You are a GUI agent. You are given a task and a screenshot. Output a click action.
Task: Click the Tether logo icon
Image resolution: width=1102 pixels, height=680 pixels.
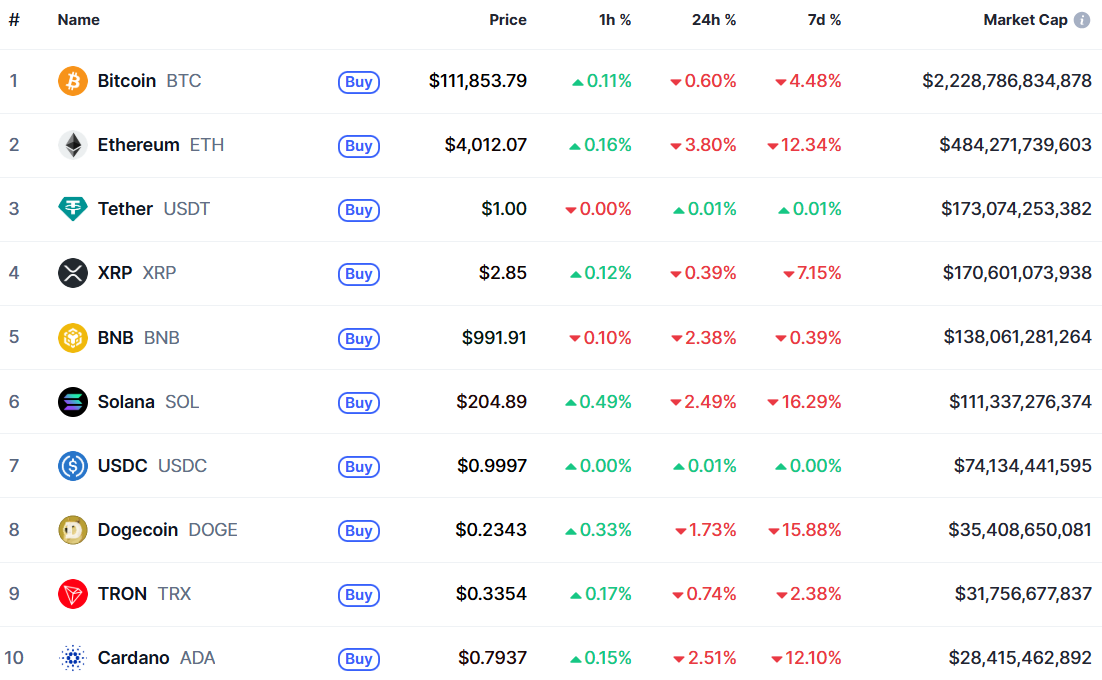tap(73, 209)
